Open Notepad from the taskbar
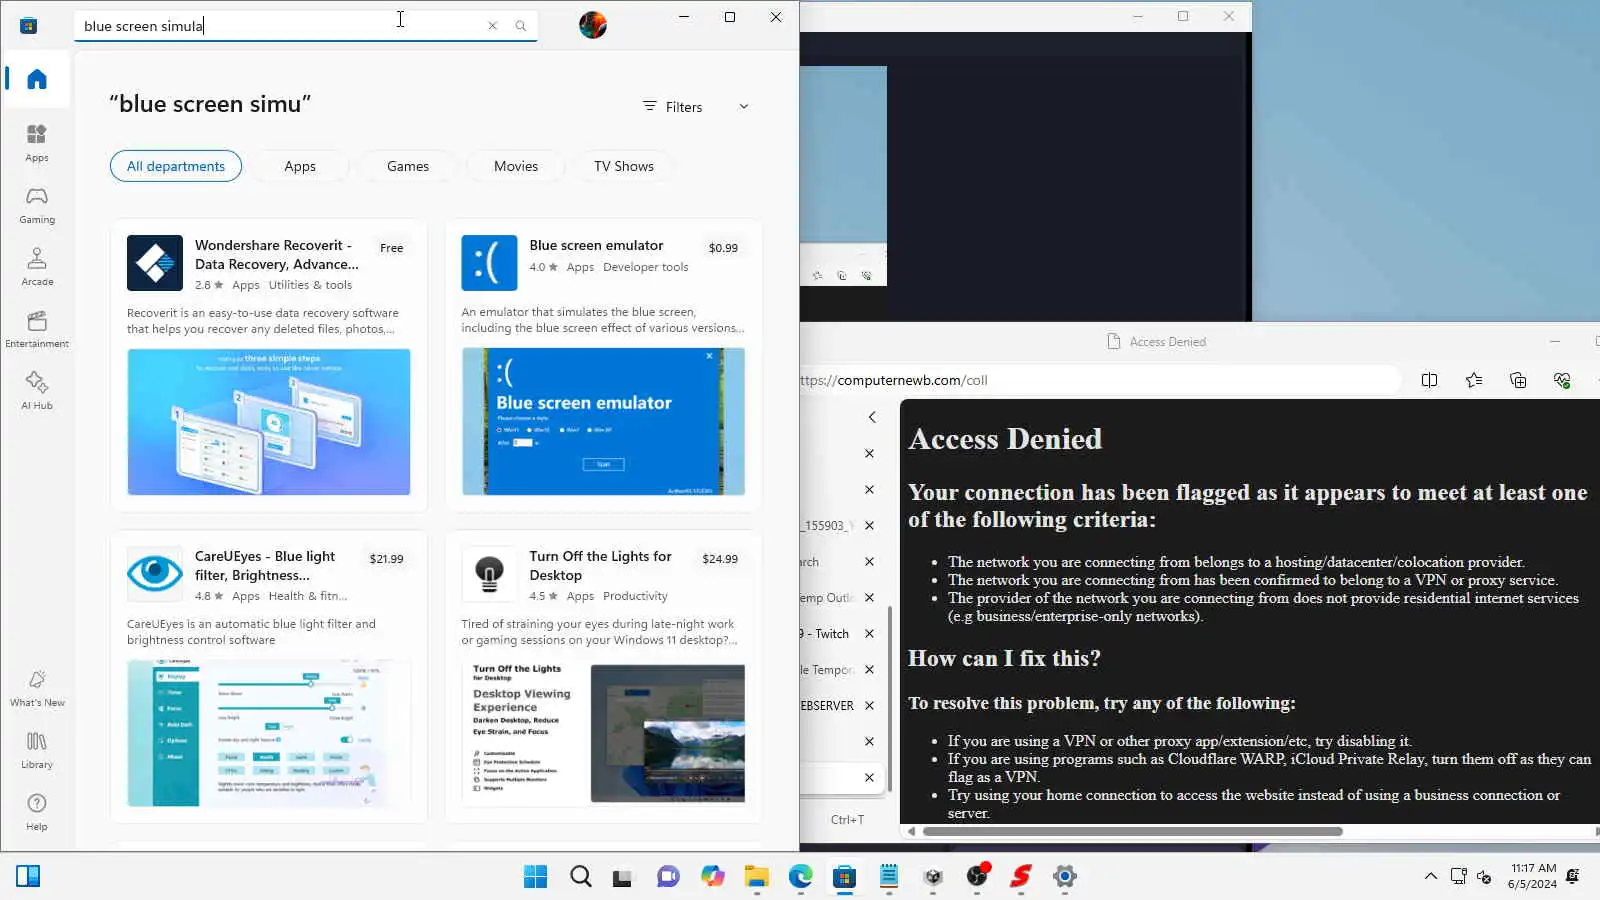The height and width of the screenshot is (900, 1600). coord(889,877)
